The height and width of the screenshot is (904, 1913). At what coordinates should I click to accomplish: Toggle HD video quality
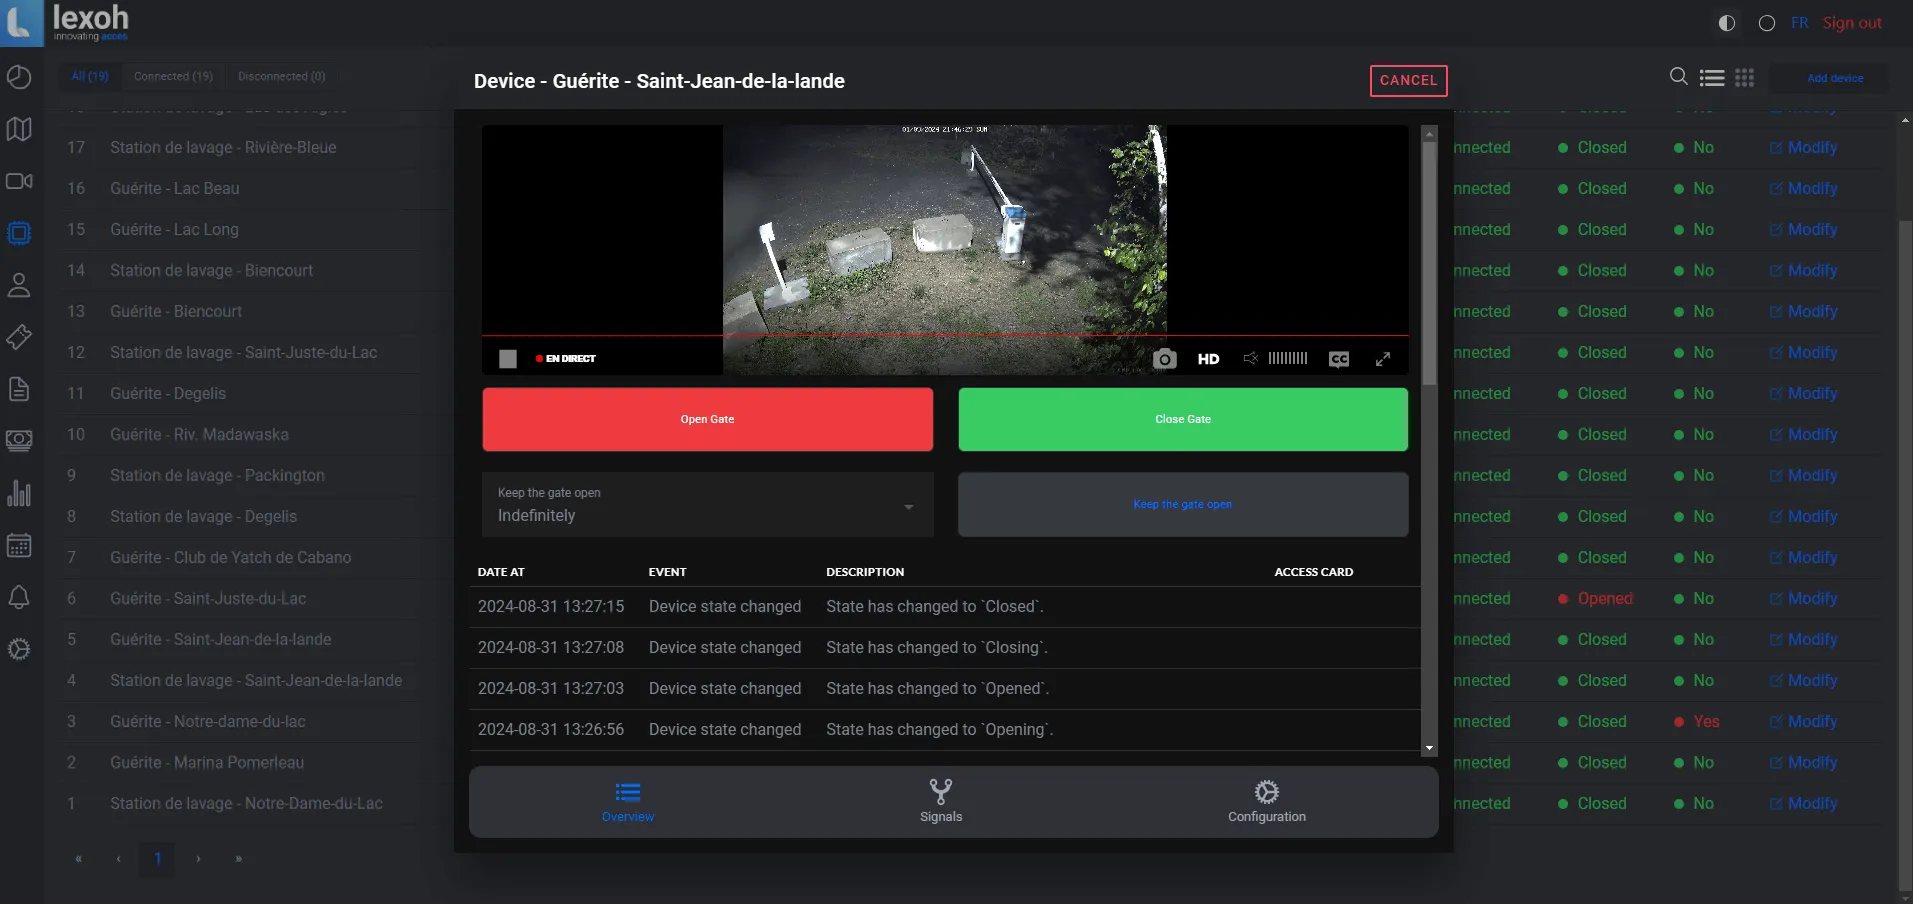(x=1208, y=359)
